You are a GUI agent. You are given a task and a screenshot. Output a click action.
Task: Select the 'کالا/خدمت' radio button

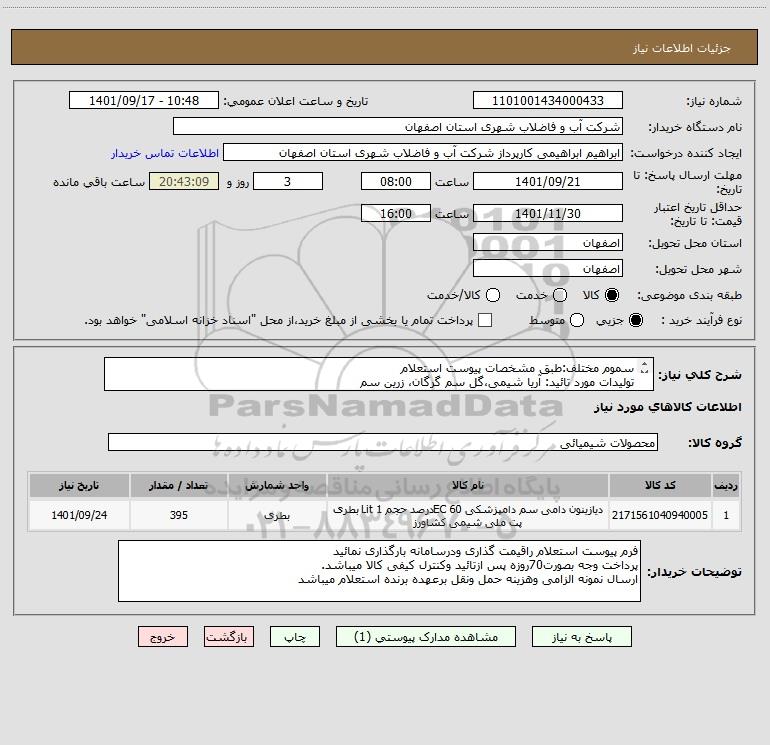[x=493, y=295]
